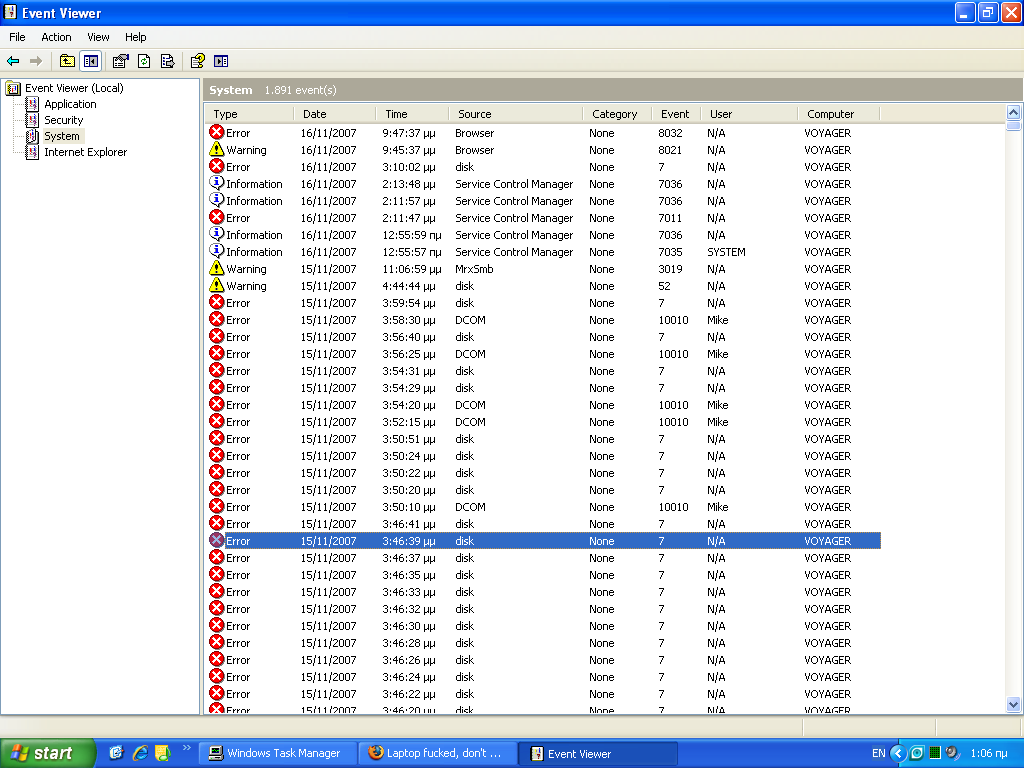Toggle the Show/Hide Console Tree button

point(91,61)
